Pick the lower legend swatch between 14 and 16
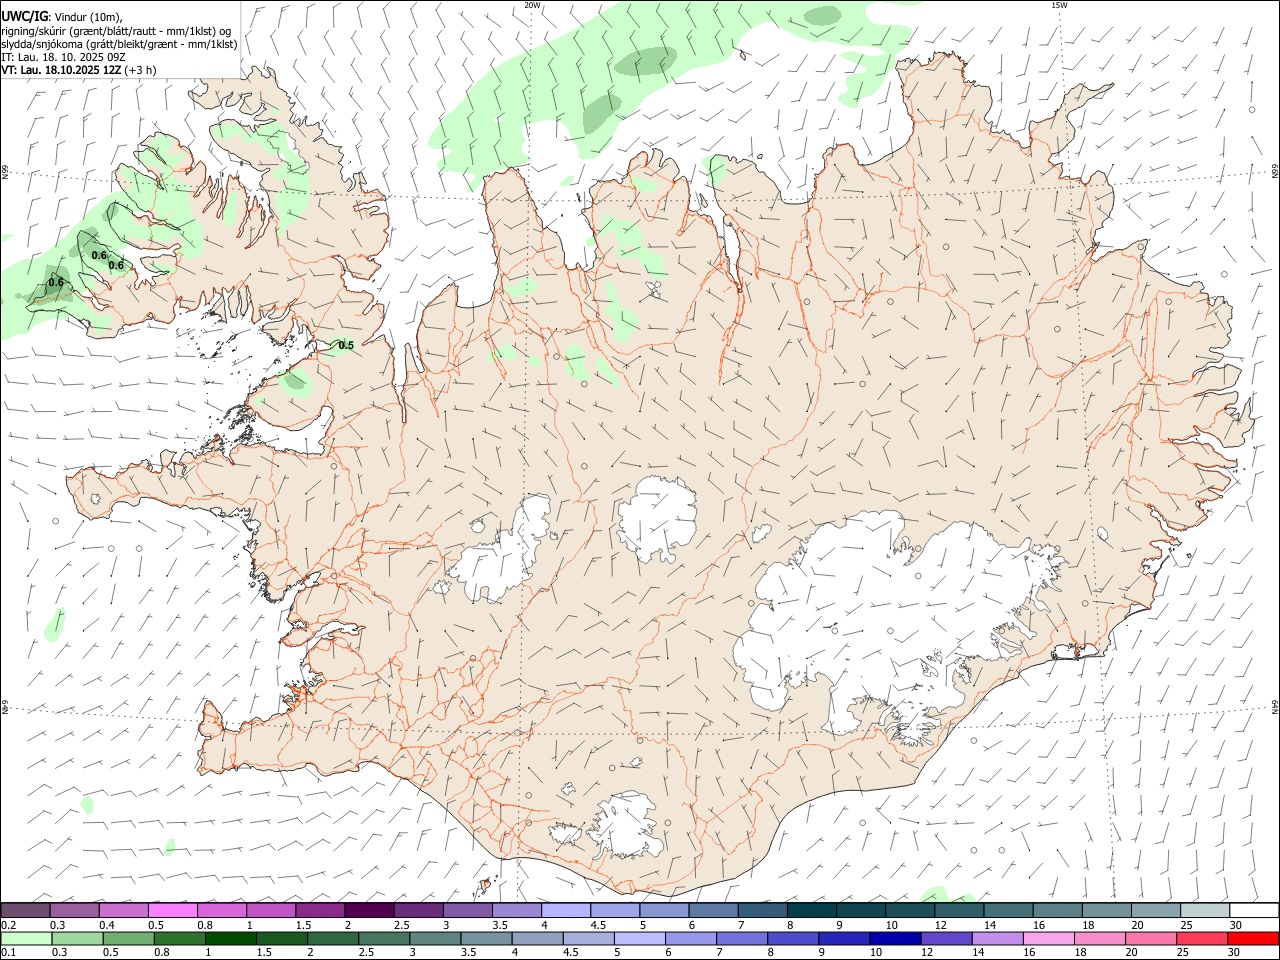This screenshot has width=1280, height=960. pyautogui.click(x=996, y=938)
